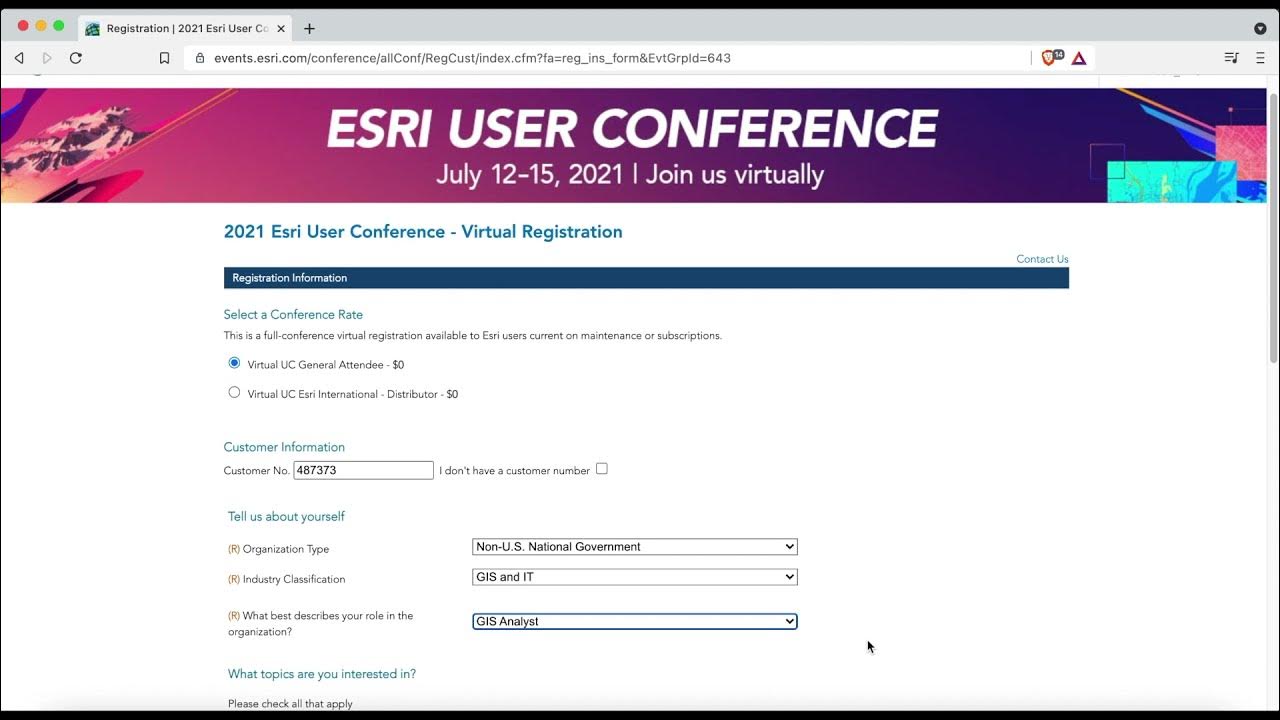Click the Esri User Conference banner

click(x=634, y=145)
